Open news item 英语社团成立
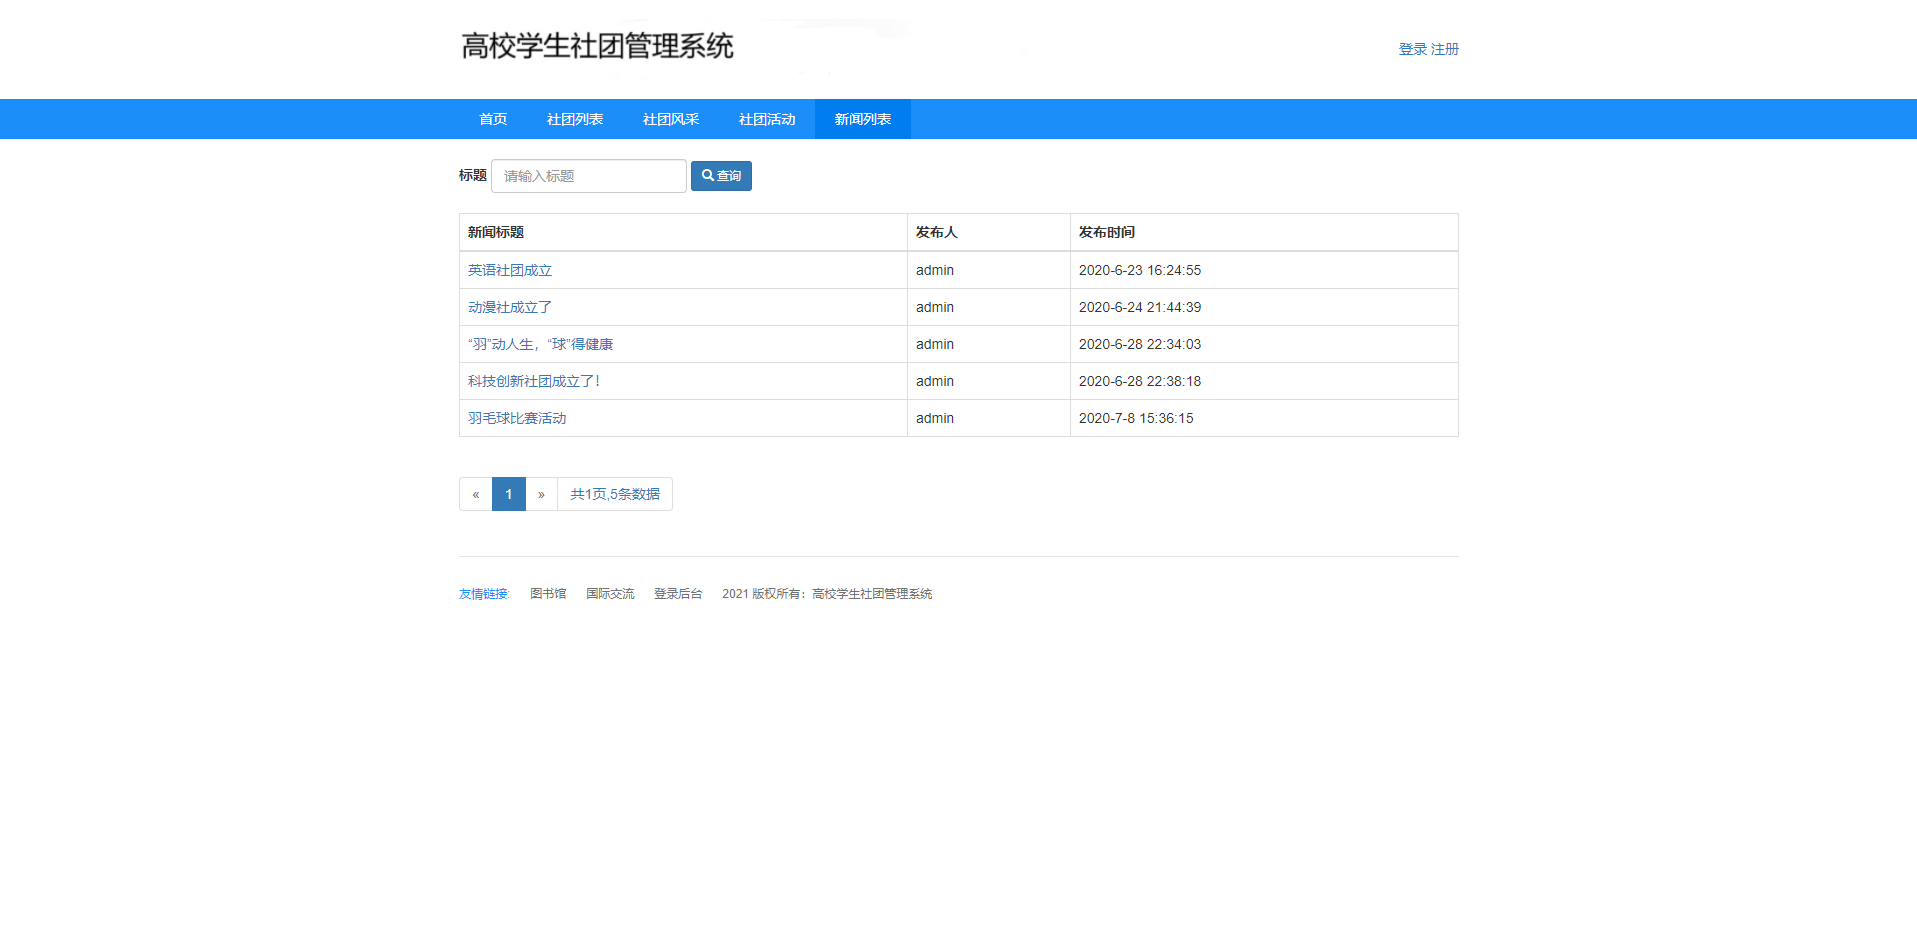Screen dimensions: 1917x927 [510, 270]
